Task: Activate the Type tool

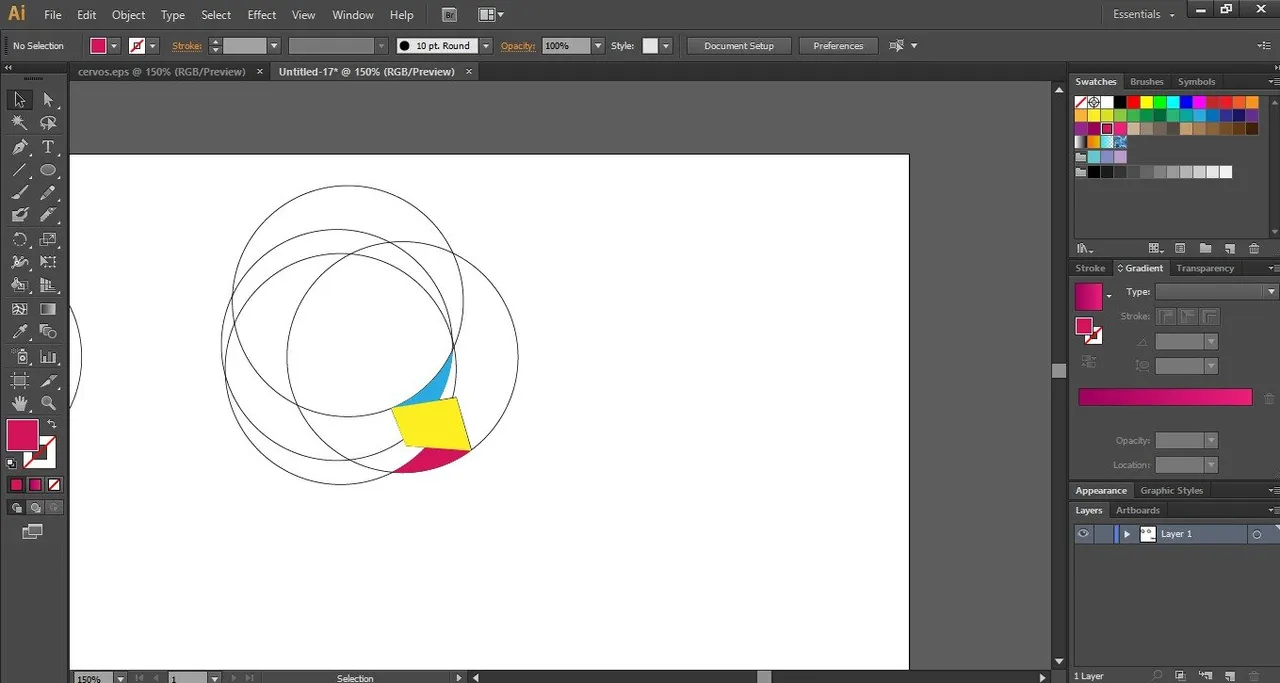Action: [48, 147]
